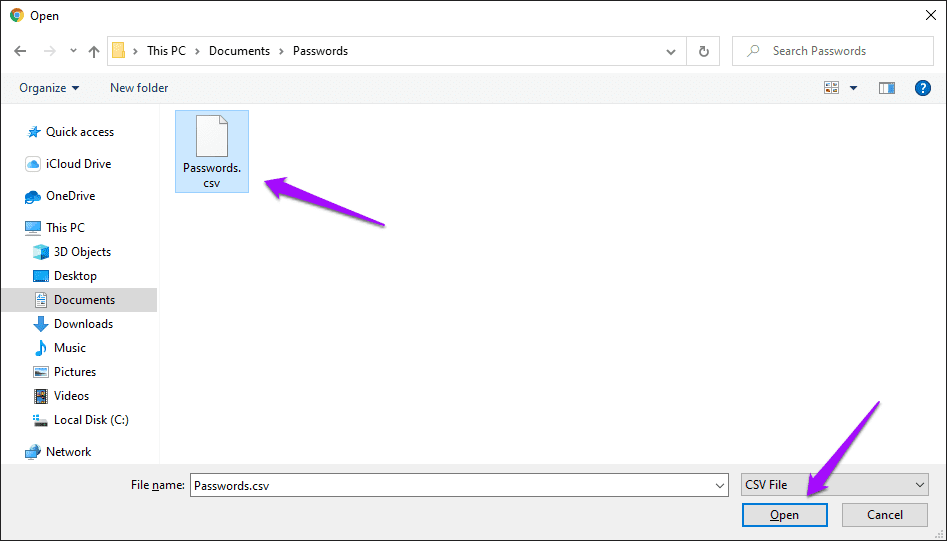
Task: Open Local Disk (C:) drive
Action: pyautogui.click(x=91, y=420)
